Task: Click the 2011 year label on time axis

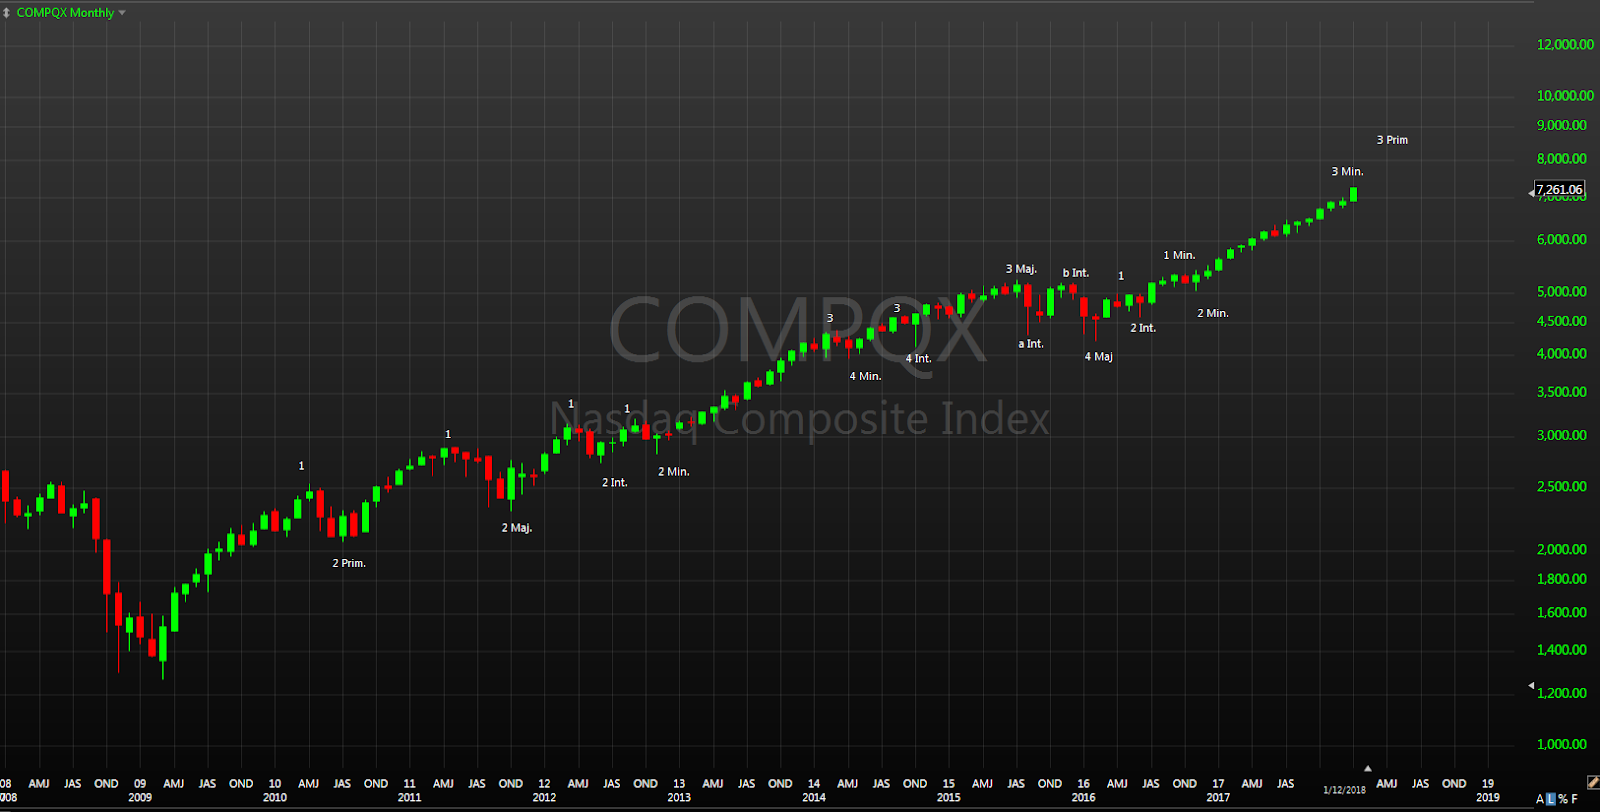Action: (x=409, y=798)
